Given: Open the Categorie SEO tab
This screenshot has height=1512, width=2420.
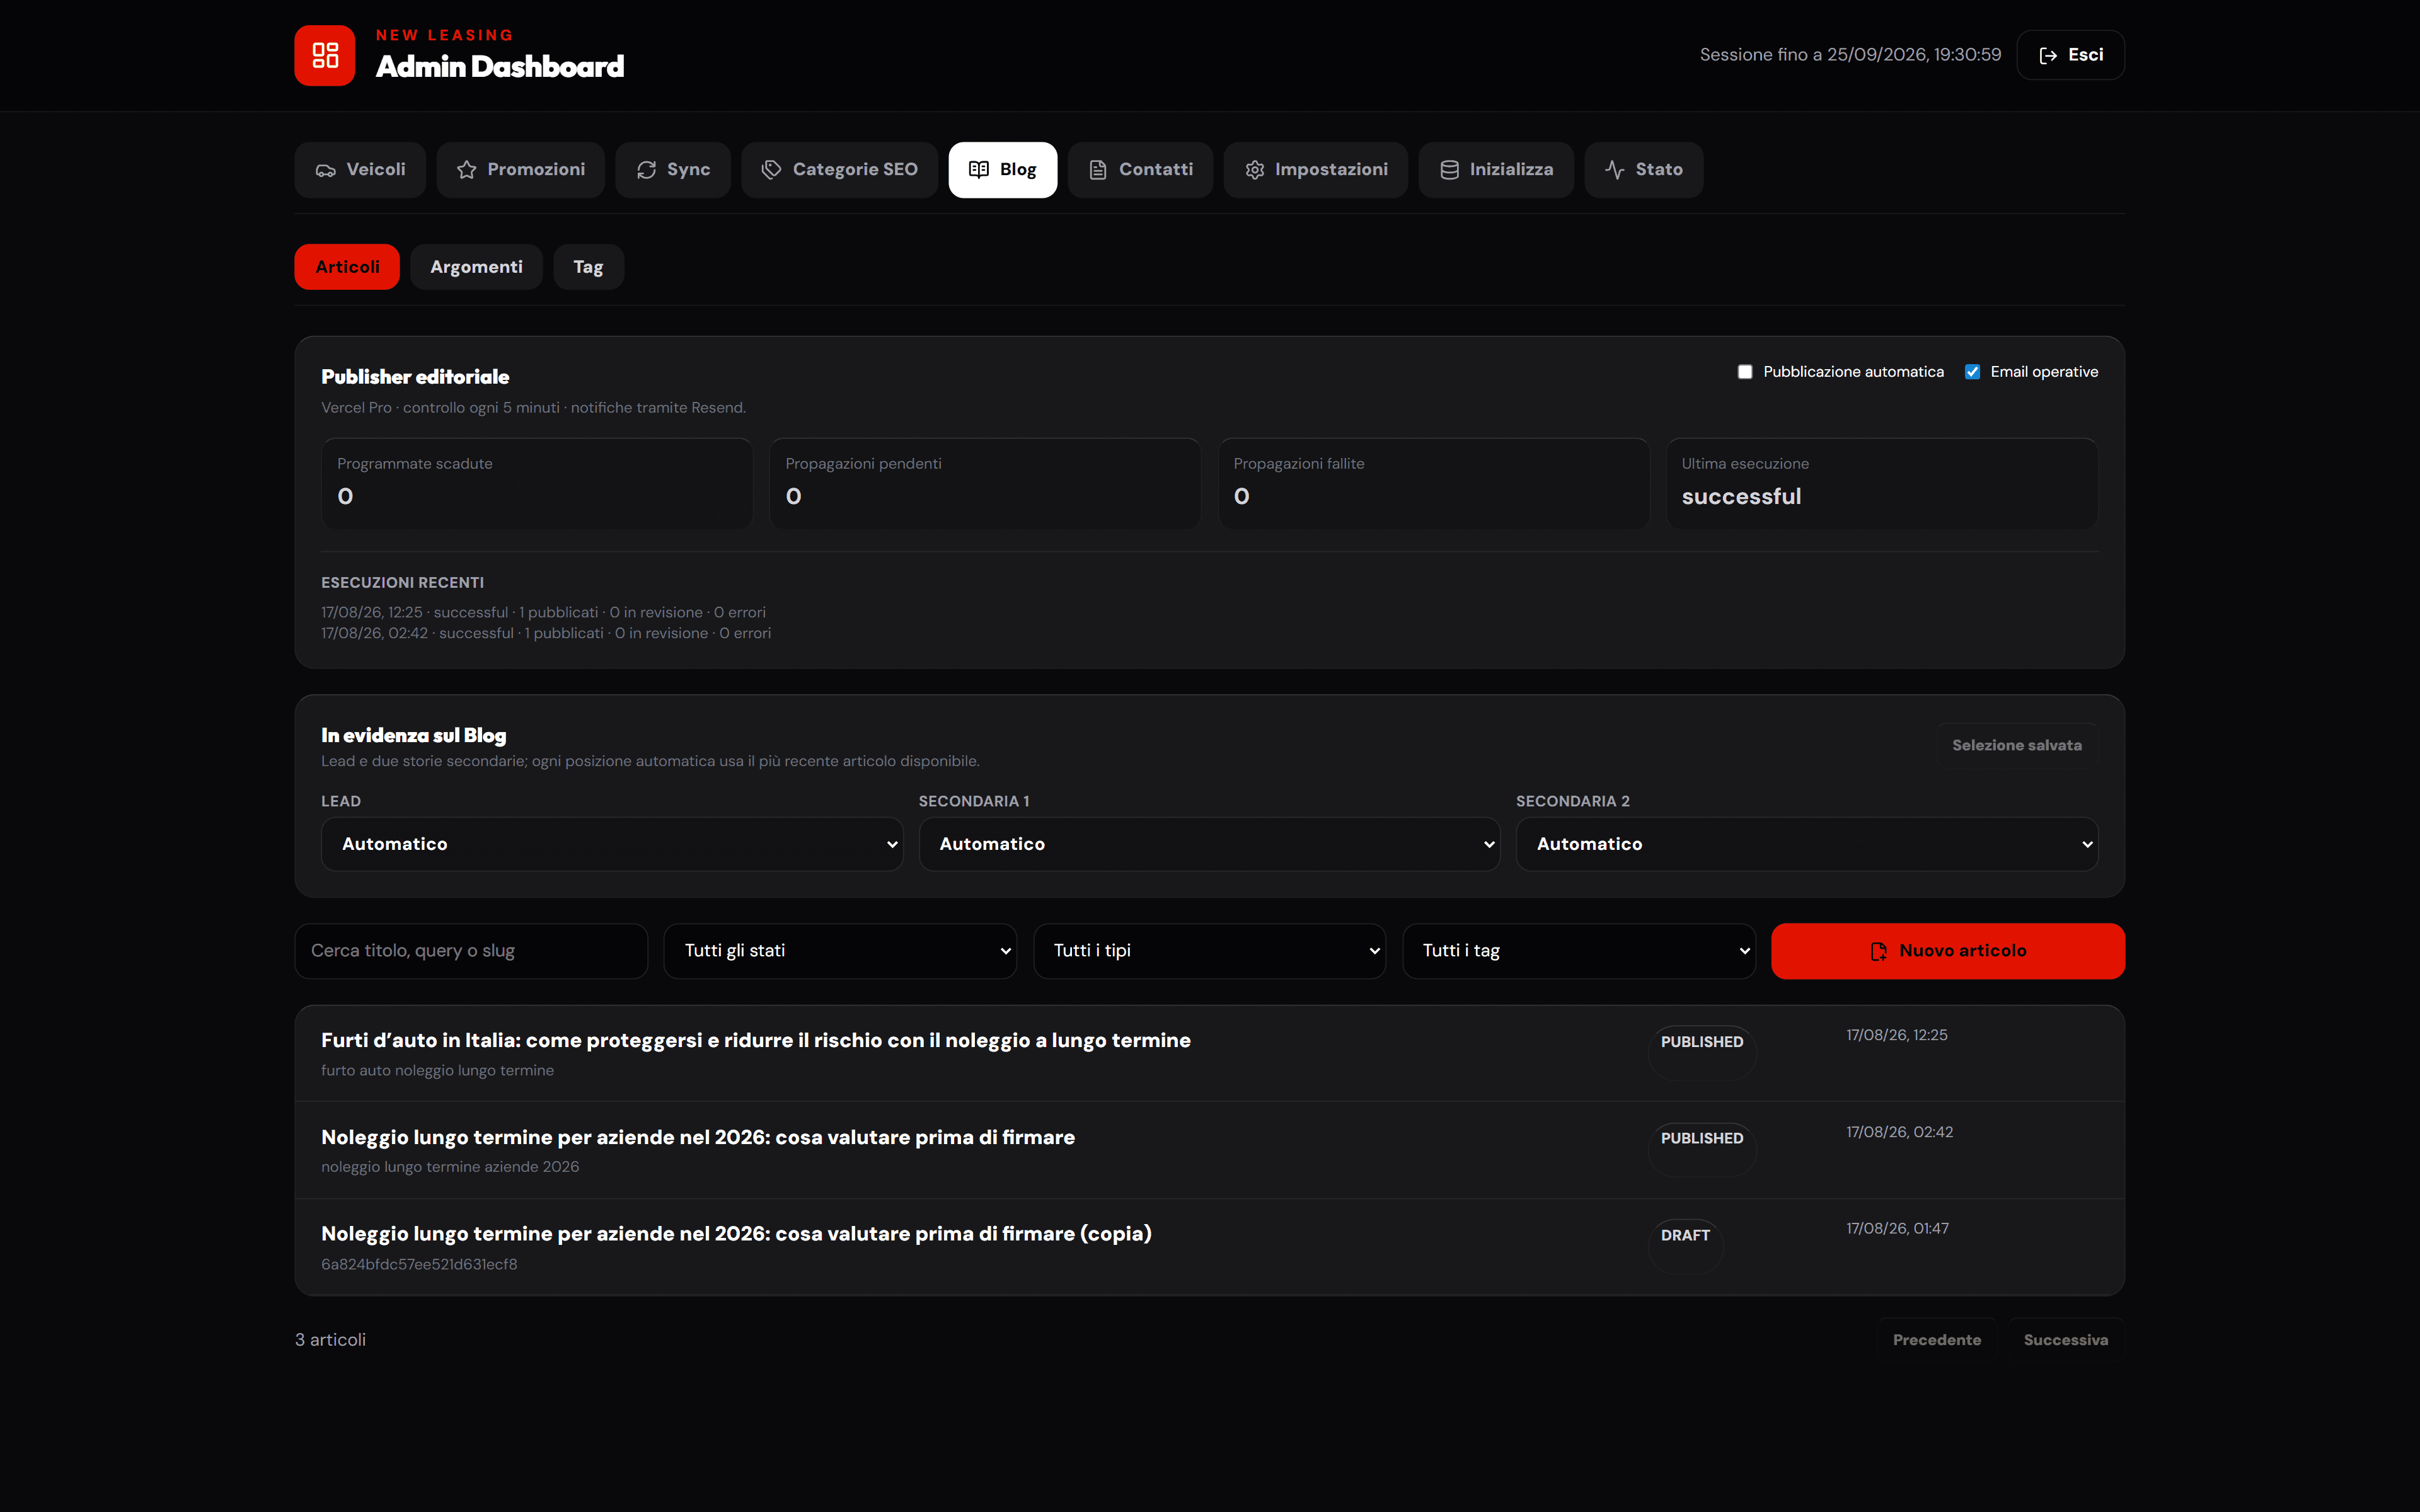Looking at the screenshot, I should pyautogui.click(x=839, y=170).
